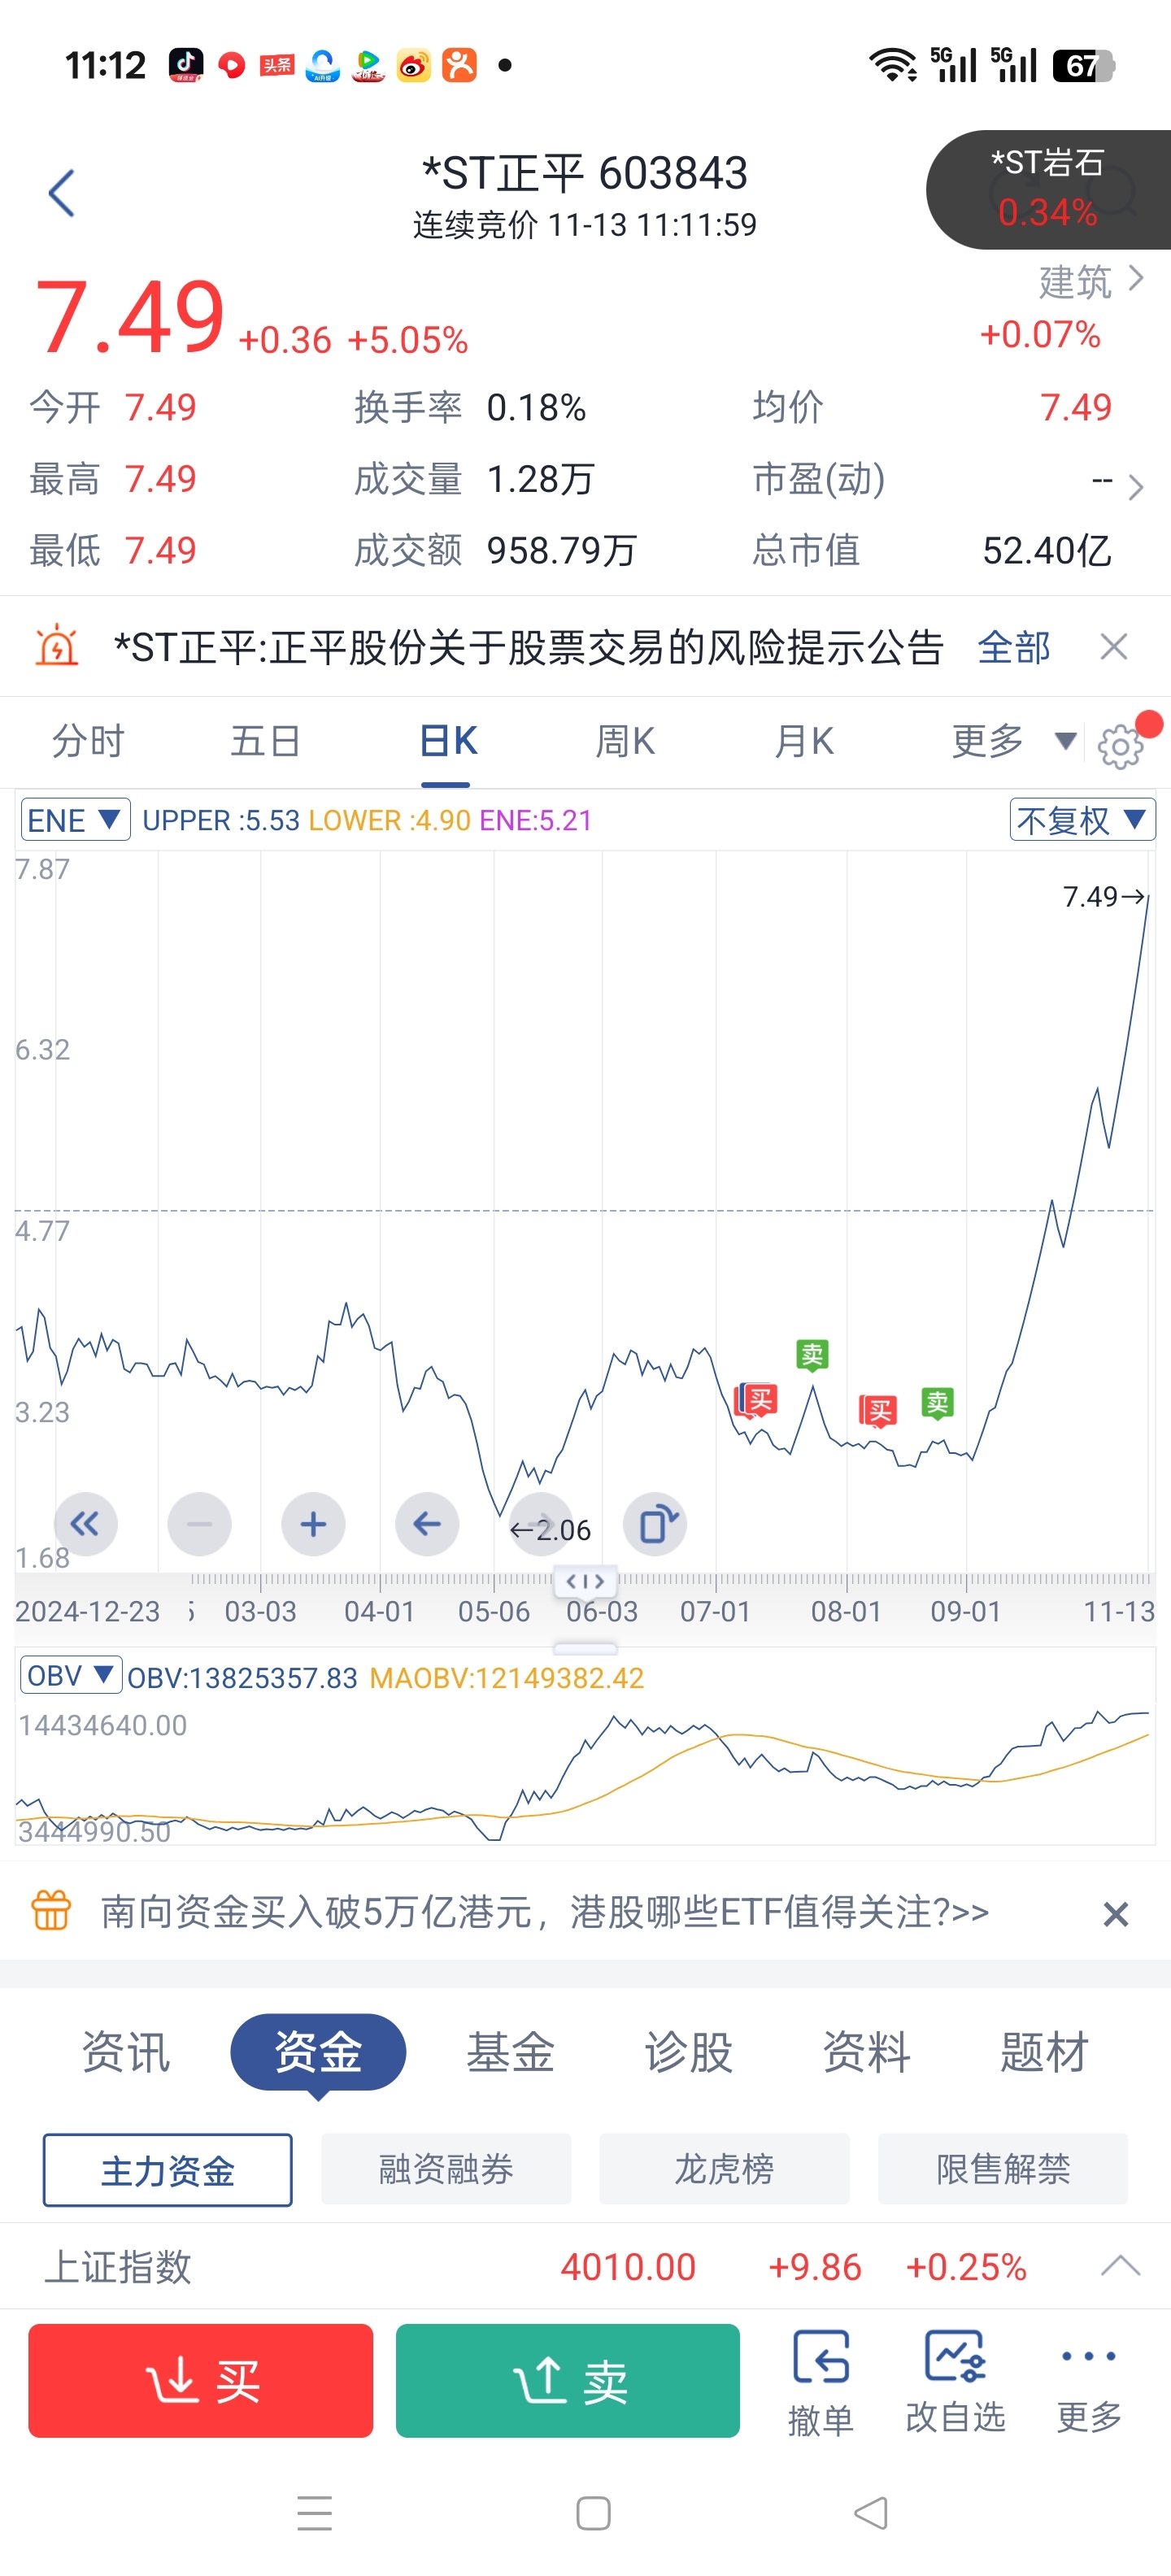Open the OBV indicator dropdown
Viewport: 1171px width, 2576px height.
click(x=70, y=1675)
